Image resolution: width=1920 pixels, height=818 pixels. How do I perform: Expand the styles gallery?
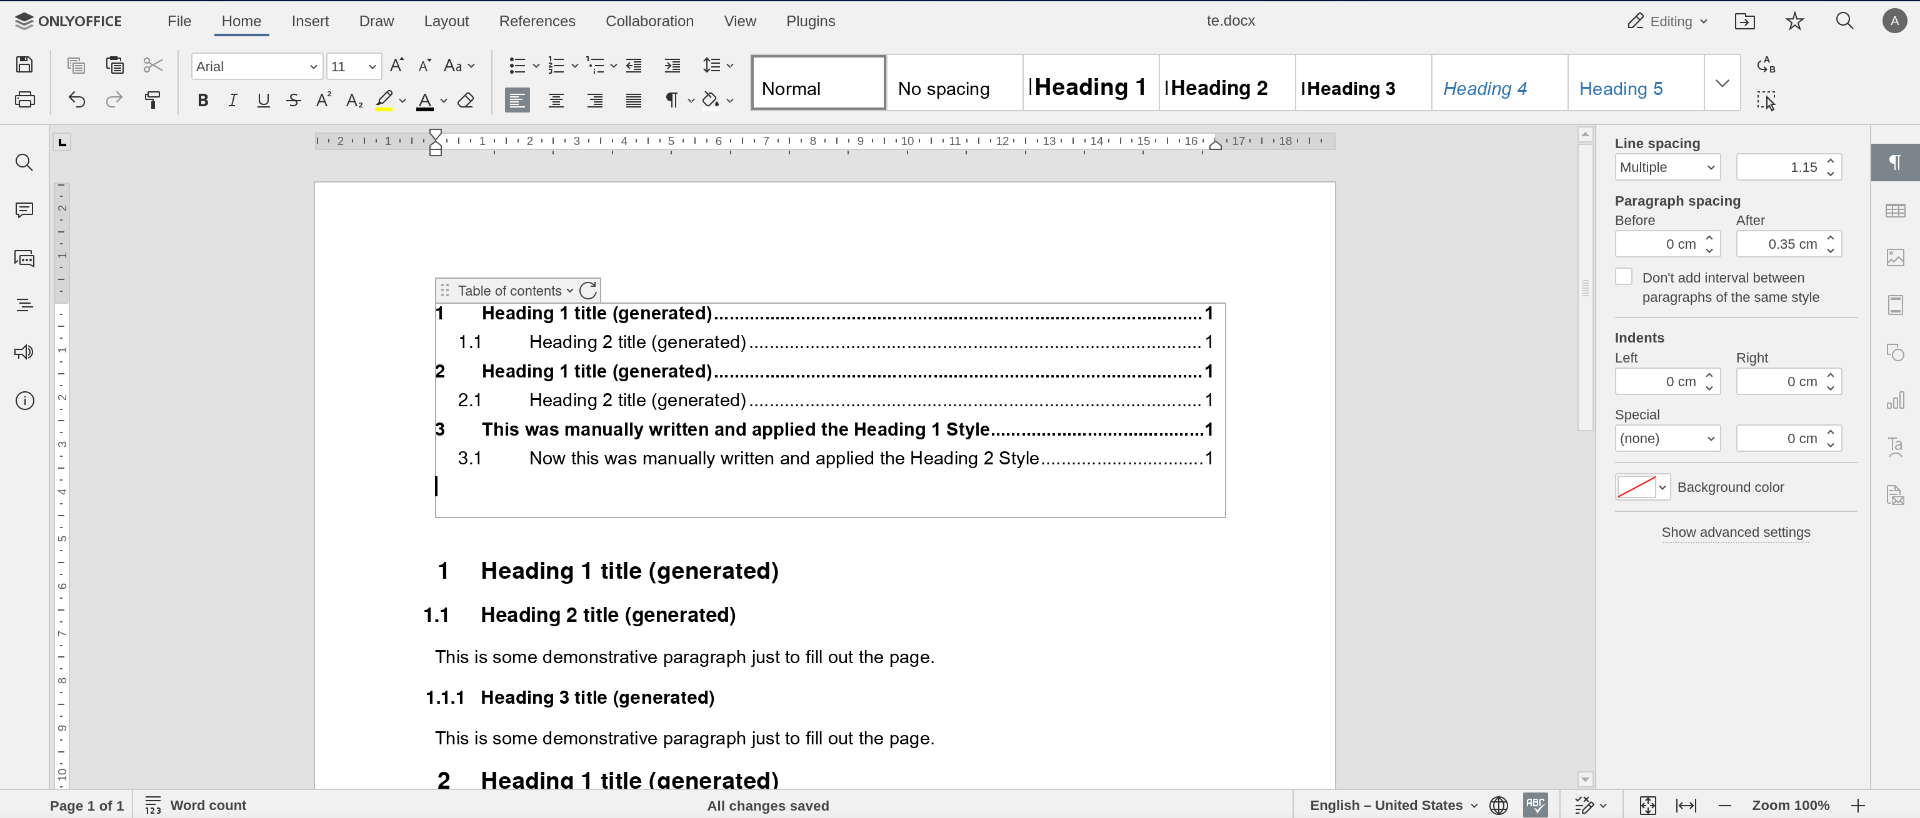point(1722,83)
